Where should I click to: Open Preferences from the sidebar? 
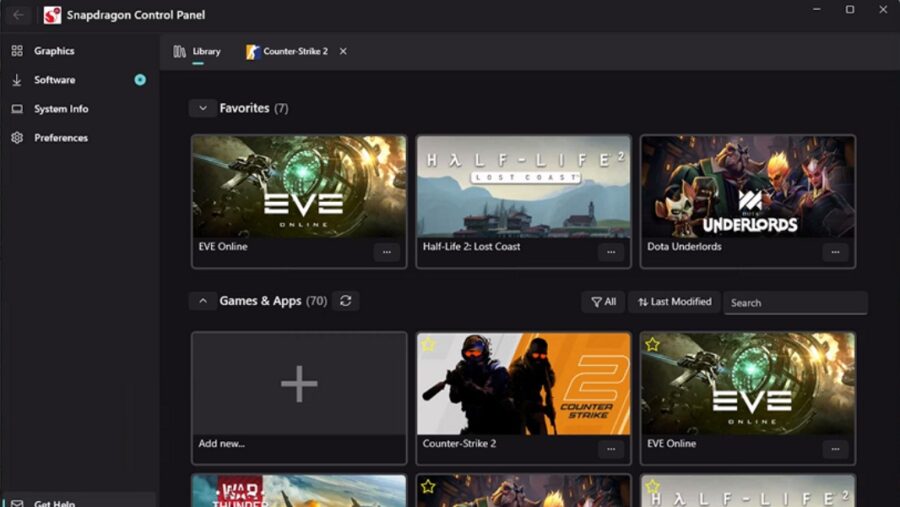pyautogui.click(x=61, y=138)
